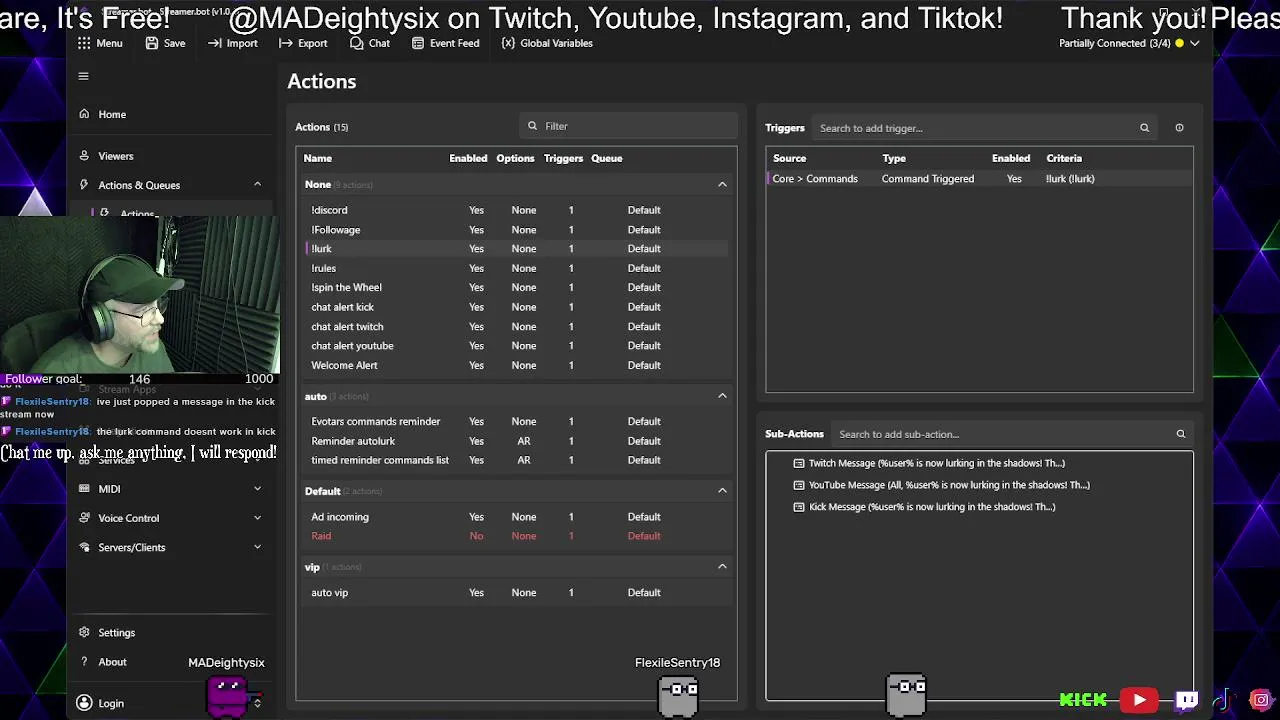Viewport: 1280px width, 720px height.
Task: Toggle the sidebar with the hamburger icon
Action: [x=84, y=76]
